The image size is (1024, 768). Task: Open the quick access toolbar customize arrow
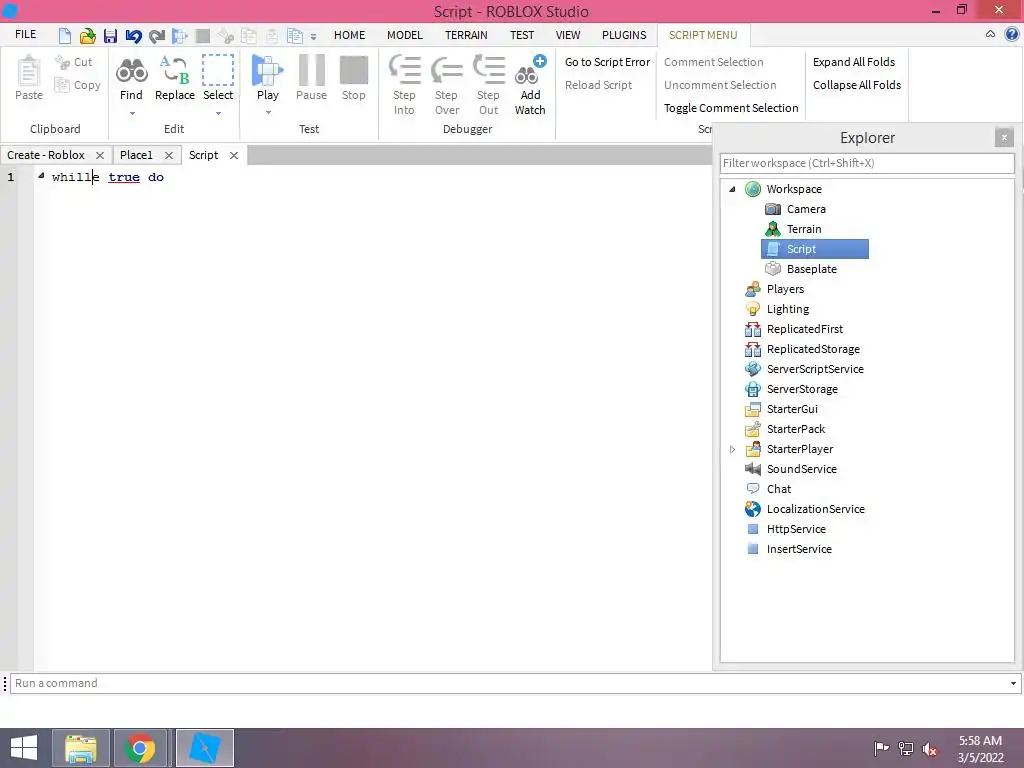coord(313,37)
